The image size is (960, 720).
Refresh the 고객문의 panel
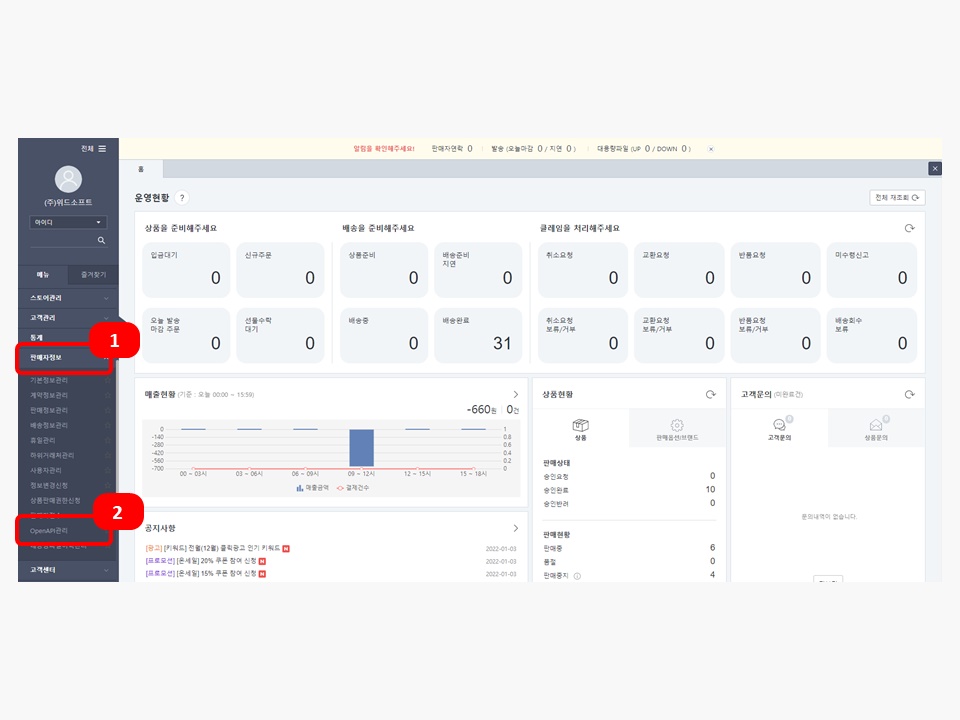[910, 395]
